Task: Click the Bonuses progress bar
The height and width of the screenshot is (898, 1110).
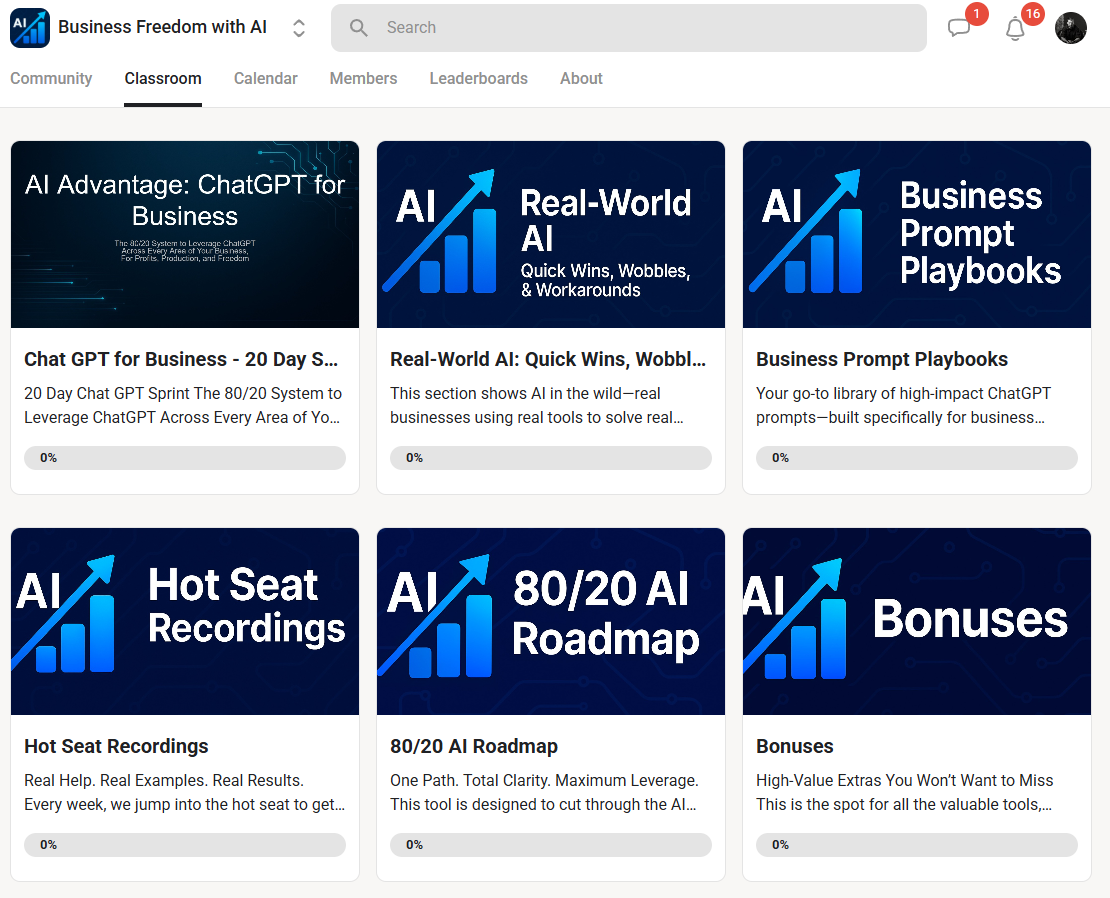Action: point(917,845)
